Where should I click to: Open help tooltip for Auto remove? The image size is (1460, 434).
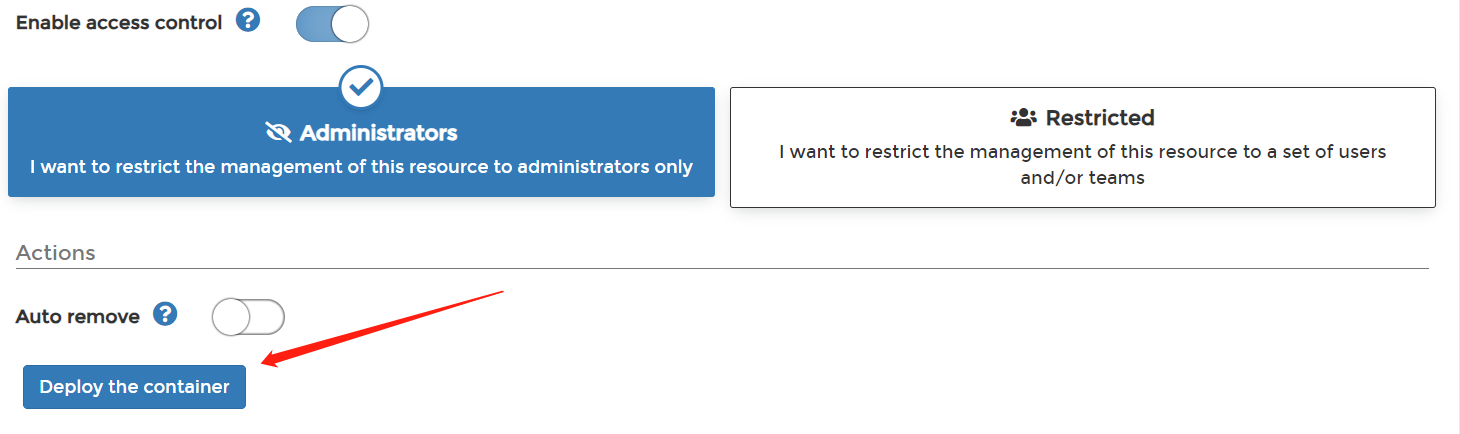(165, 315)
